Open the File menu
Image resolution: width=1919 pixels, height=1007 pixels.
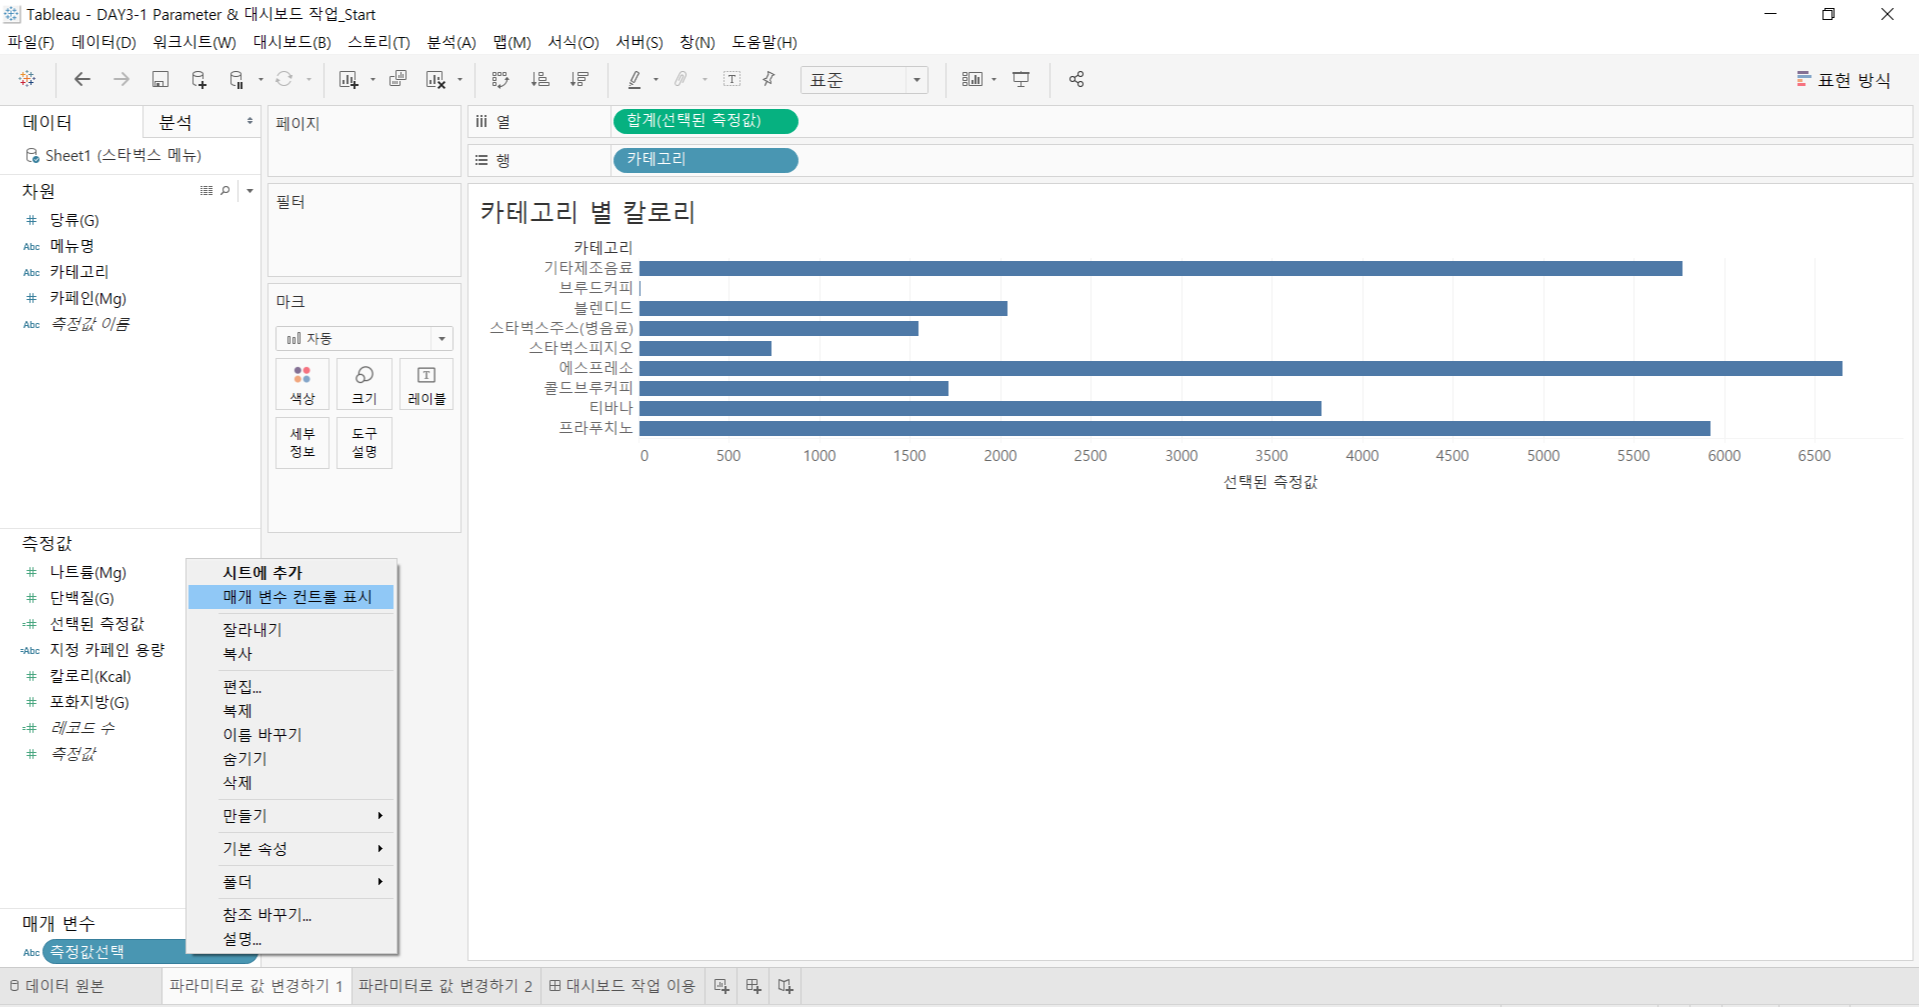click(x=31, y=42)
